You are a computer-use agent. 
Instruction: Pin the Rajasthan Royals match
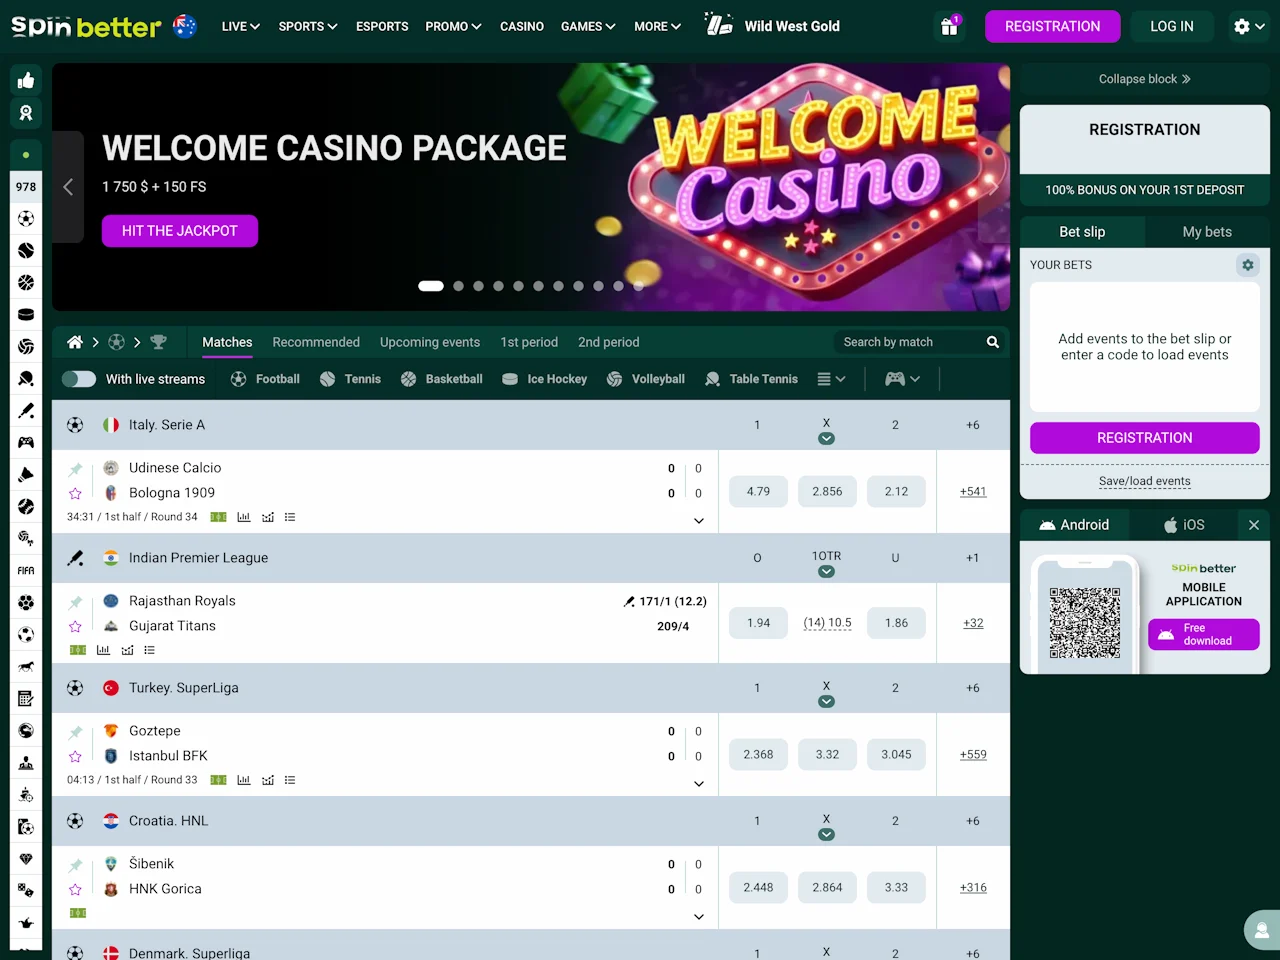coord(75,602)
